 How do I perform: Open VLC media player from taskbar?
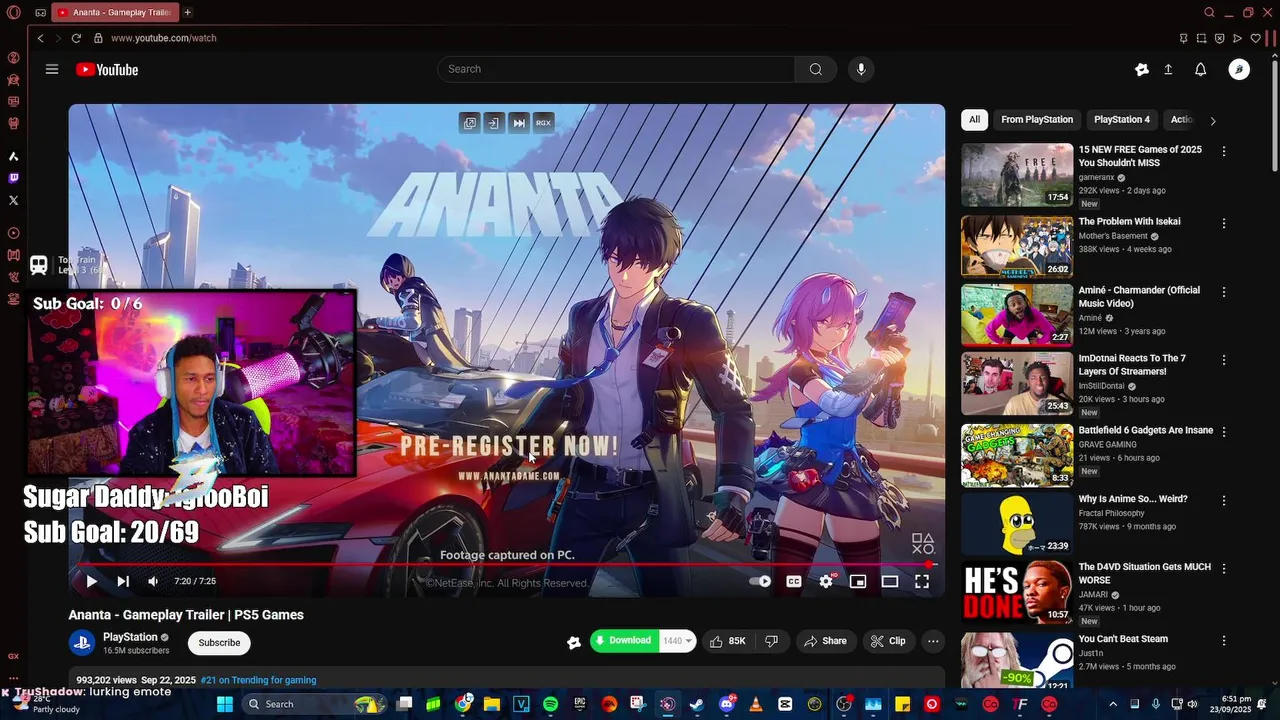pos(755,704)
